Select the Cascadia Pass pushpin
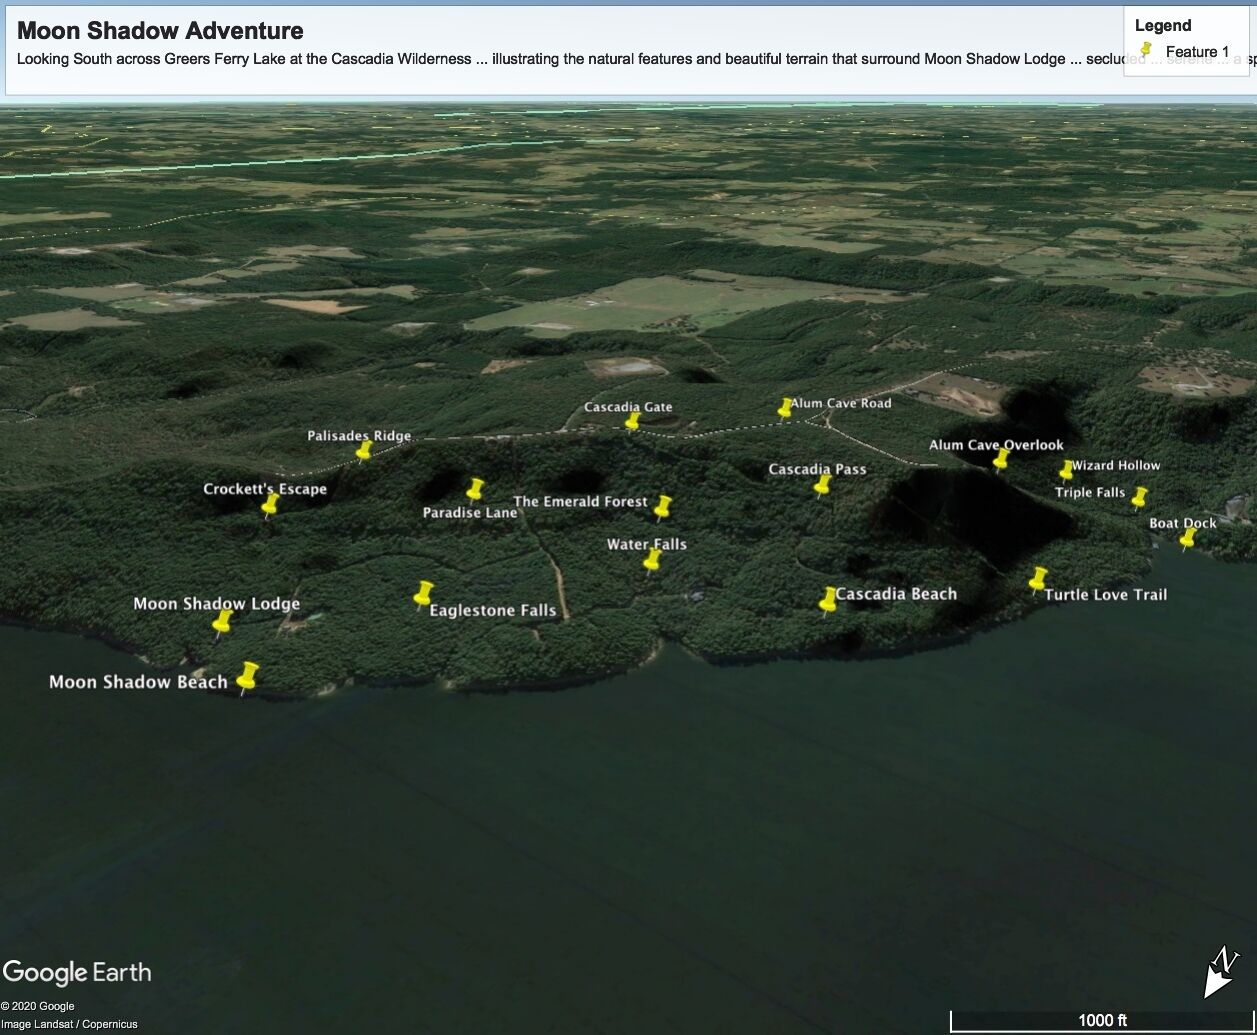Image resolution: width=1257 pixels, height=1035 pixels. [823, 485]
